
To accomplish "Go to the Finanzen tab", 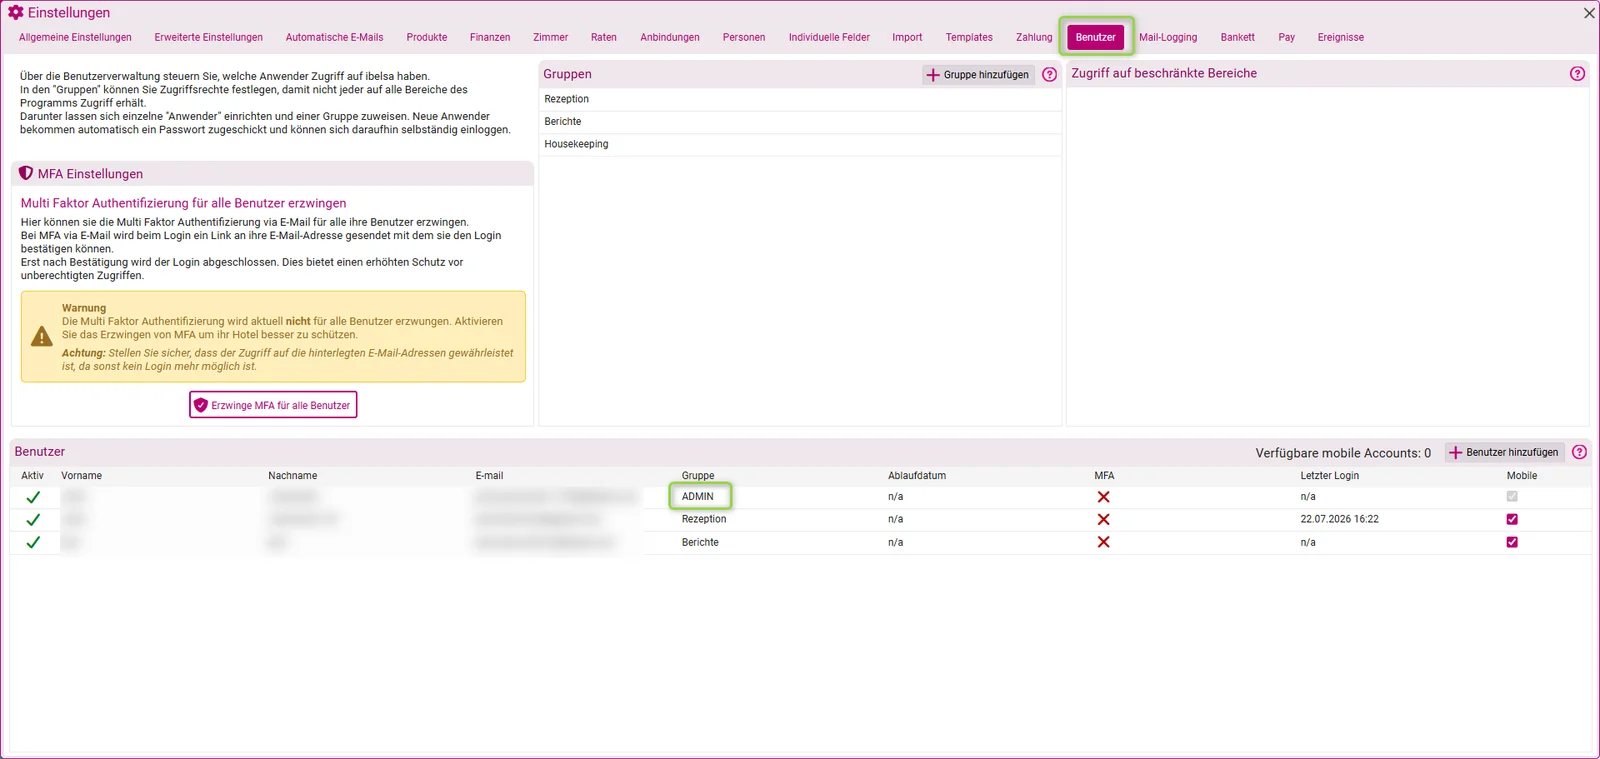I will (490, 37).
